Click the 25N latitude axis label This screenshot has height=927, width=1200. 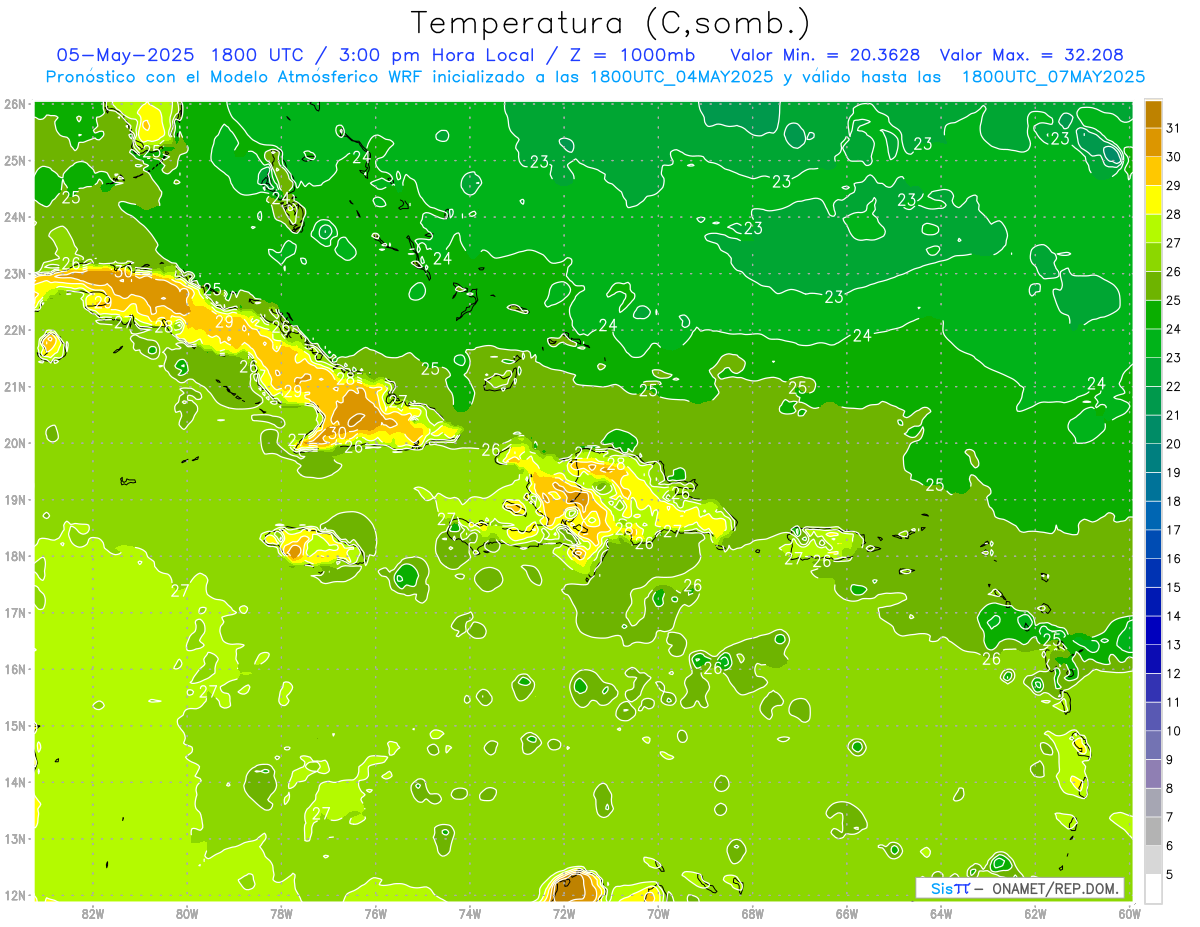point(14,160)
